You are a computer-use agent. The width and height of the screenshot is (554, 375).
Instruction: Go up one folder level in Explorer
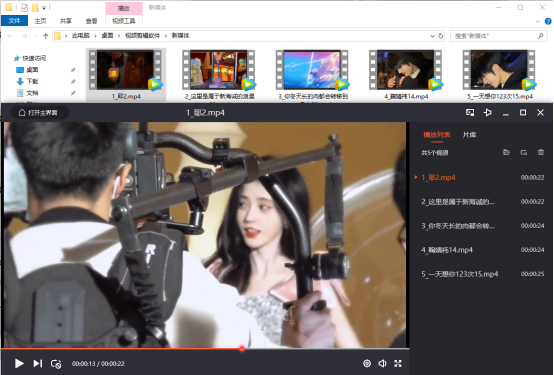coord(45,36)
